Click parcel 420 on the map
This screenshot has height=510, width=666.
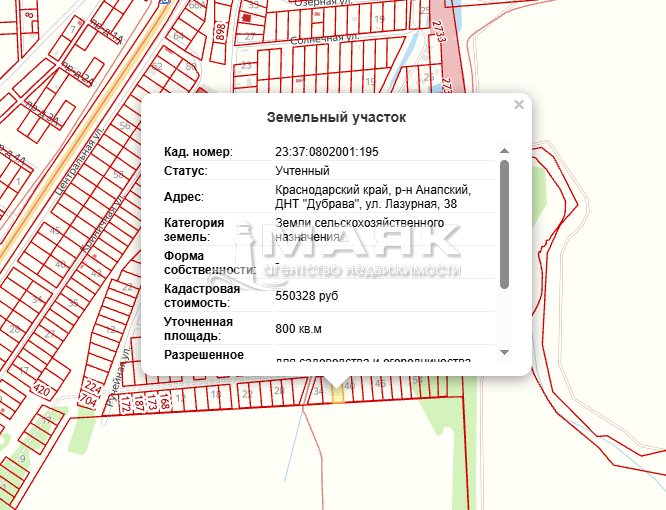point(41,390)
